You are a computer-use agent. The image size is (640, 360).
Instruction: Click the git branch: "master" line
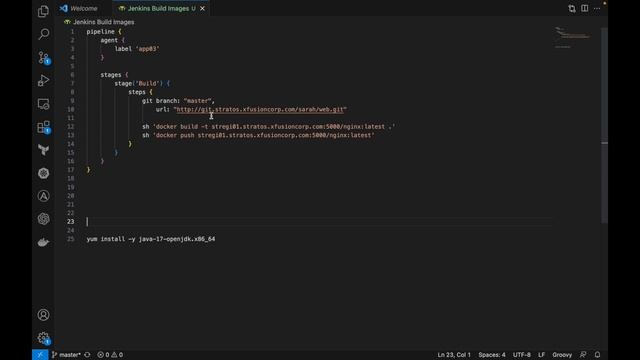point(178,100)
